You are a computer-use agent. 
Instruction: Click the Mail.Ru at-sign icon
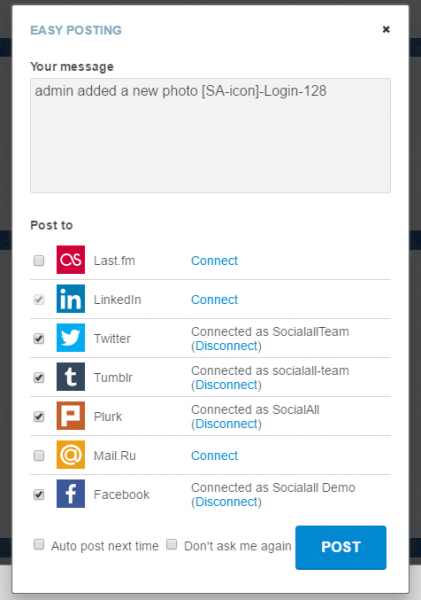[71, 455]
